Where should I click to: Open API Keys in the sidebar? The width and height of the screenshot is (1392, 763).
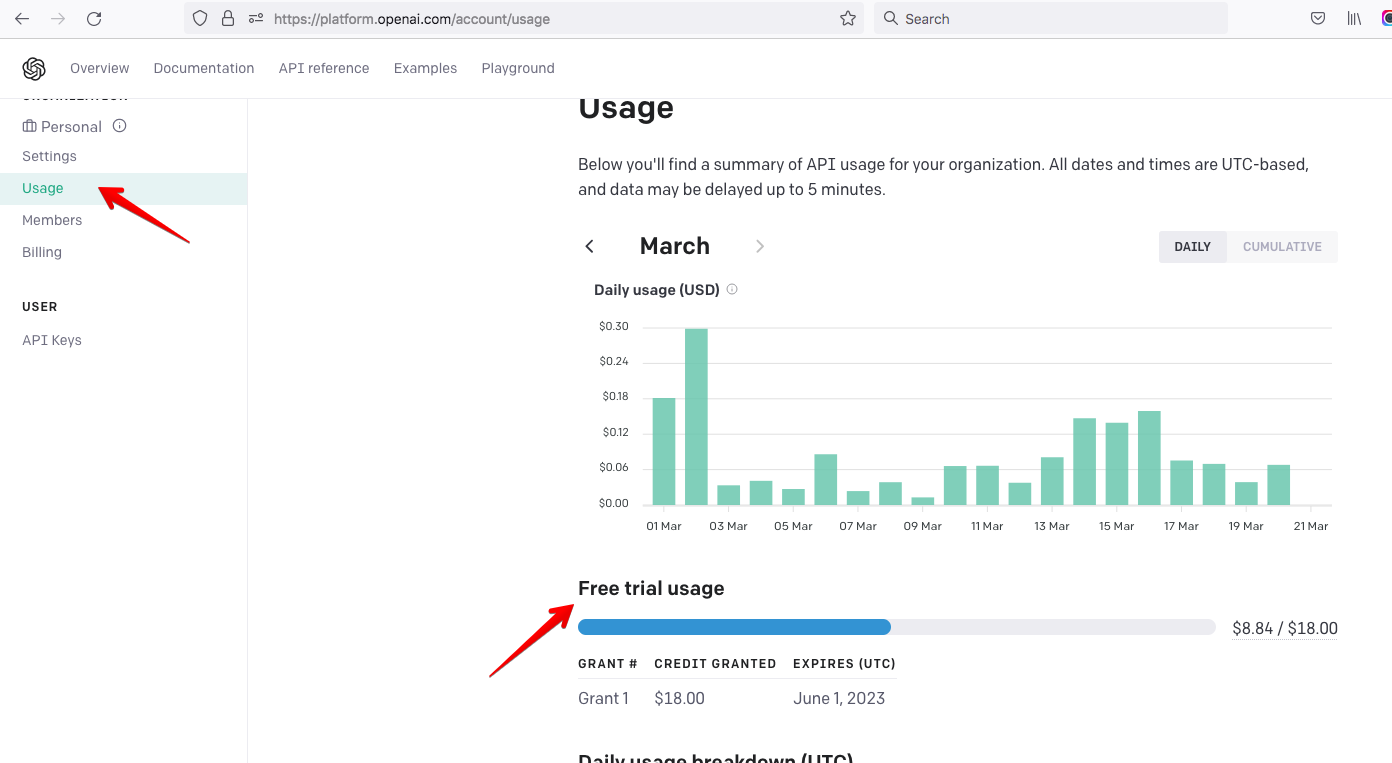(x=52, y=340)
